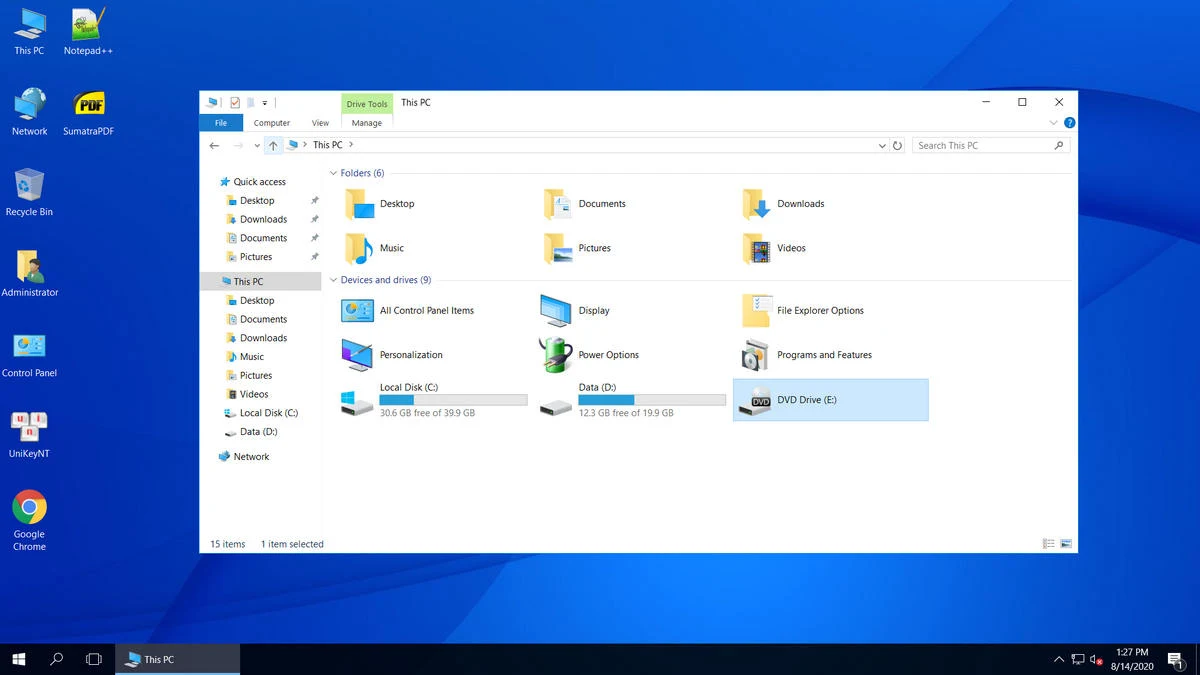Select the Administrator folder desktop icon

click(29, 273)
